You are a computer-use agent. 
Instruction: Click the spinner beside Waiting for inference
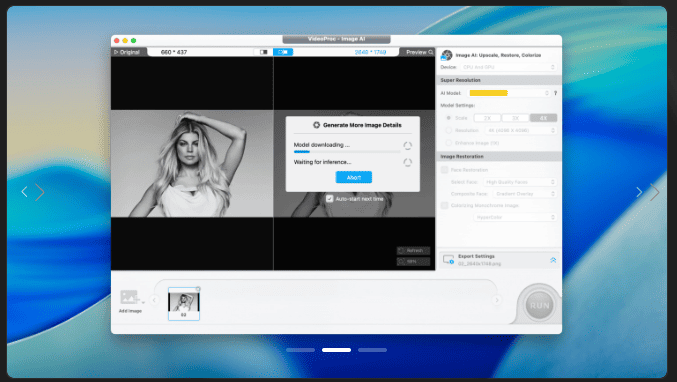(x=407, y=163)
